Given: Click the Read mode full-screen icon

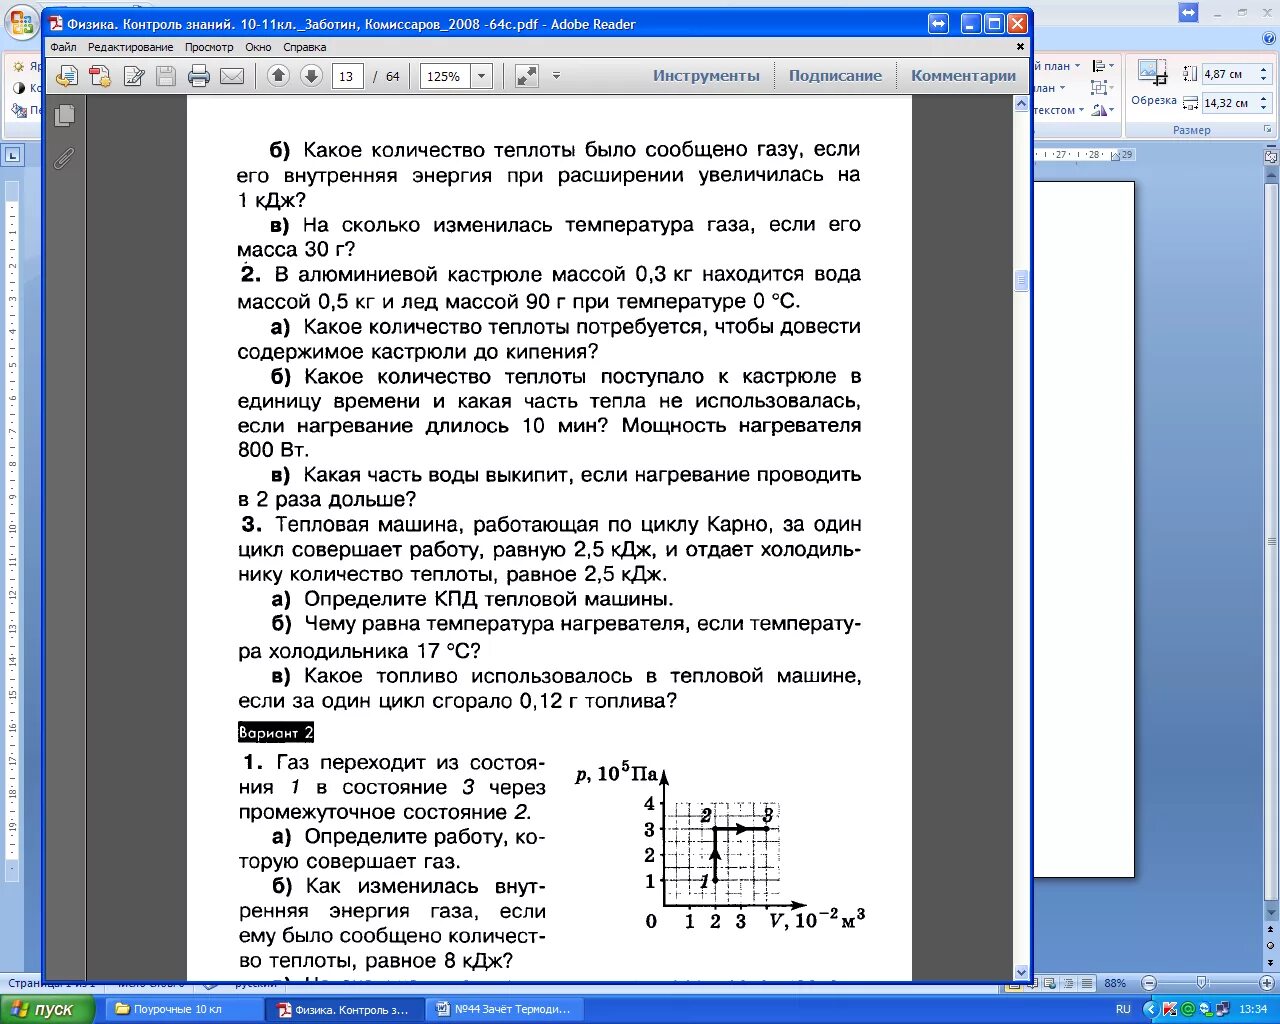Looking at the screenshot, I should tap(526, 76).
